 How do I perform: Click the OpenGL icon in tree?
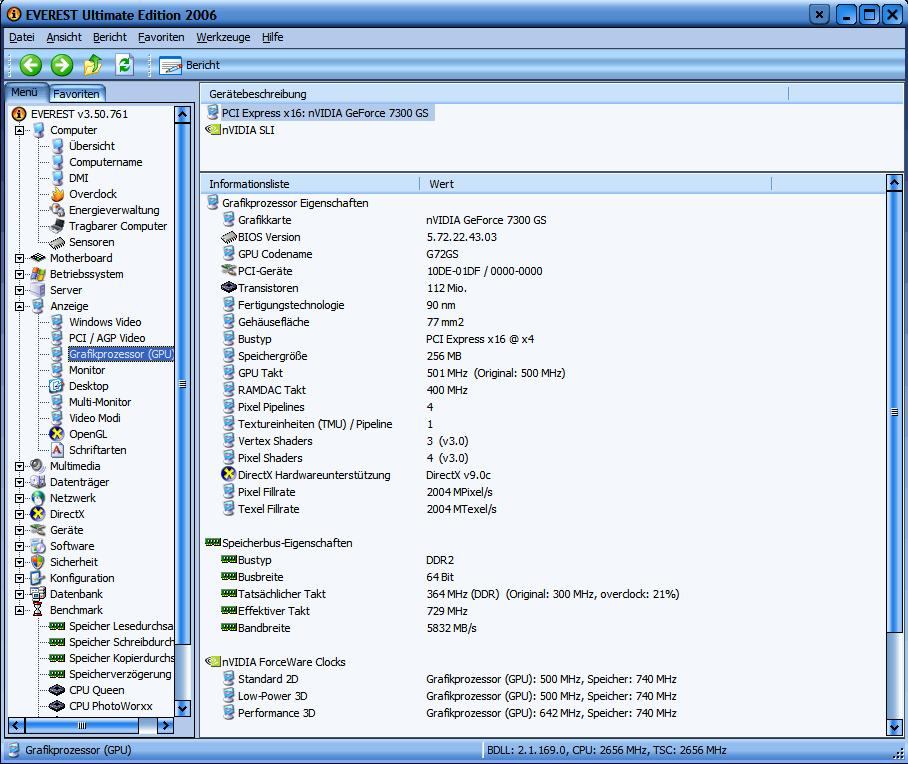click(x=57, y=434)
